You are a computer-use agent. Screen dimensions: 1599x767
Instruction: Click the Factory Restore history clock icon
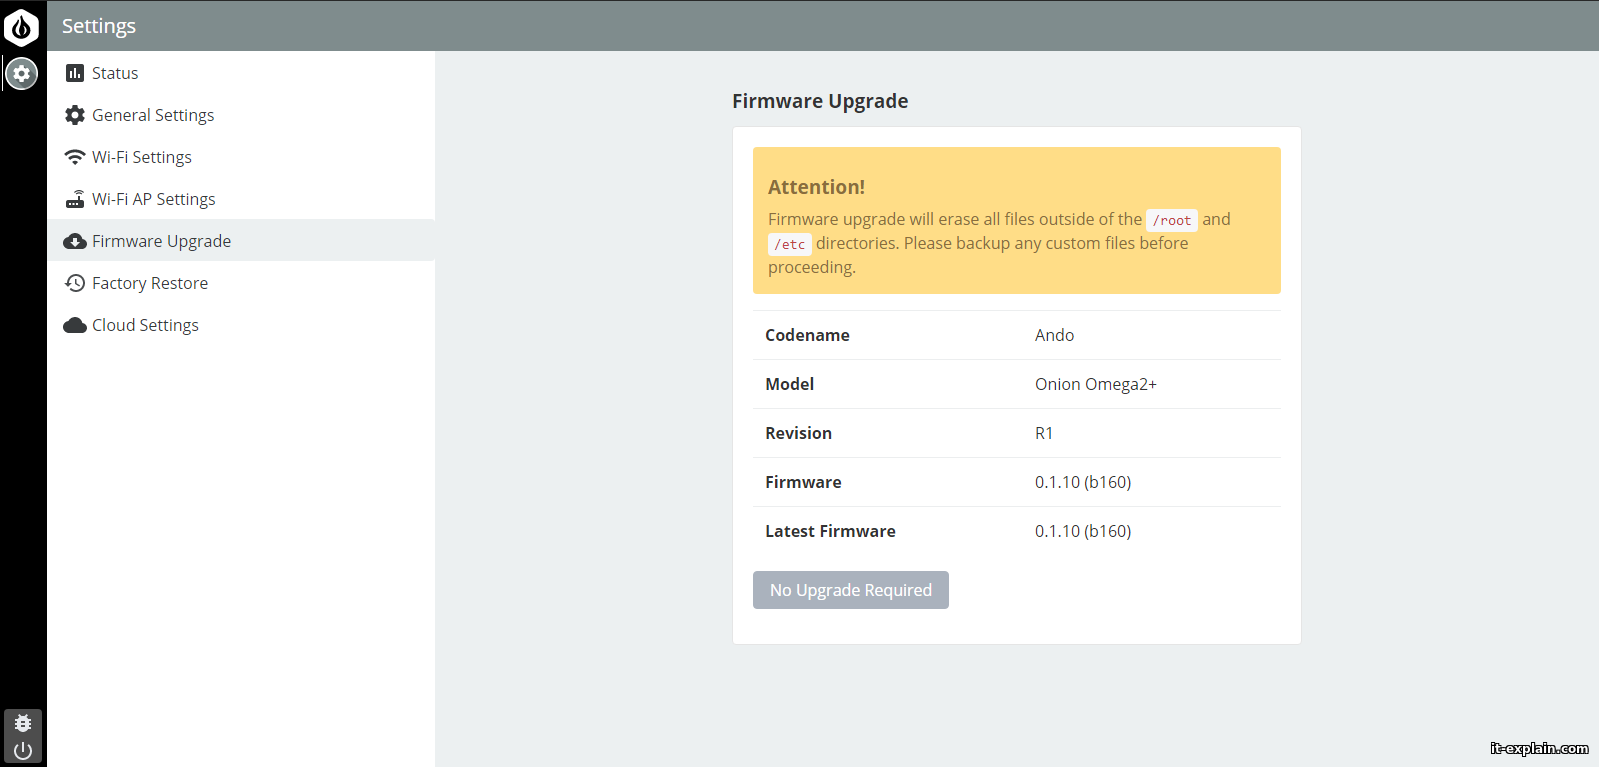coord(75,283)
